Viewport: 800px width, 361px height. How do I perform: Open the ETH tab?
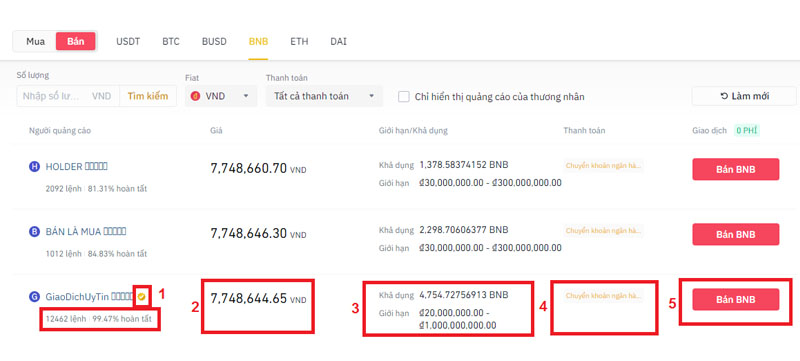(x=299, y=42)
